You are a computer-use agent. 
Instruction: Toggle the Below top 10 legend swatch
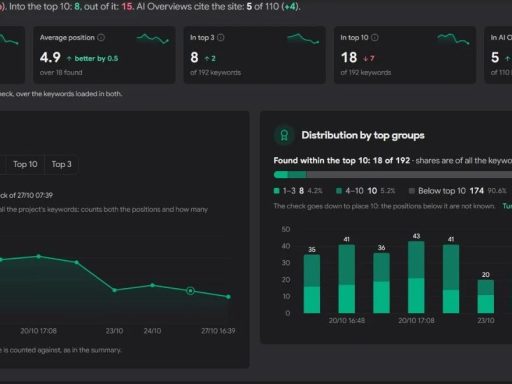point(412,191)
